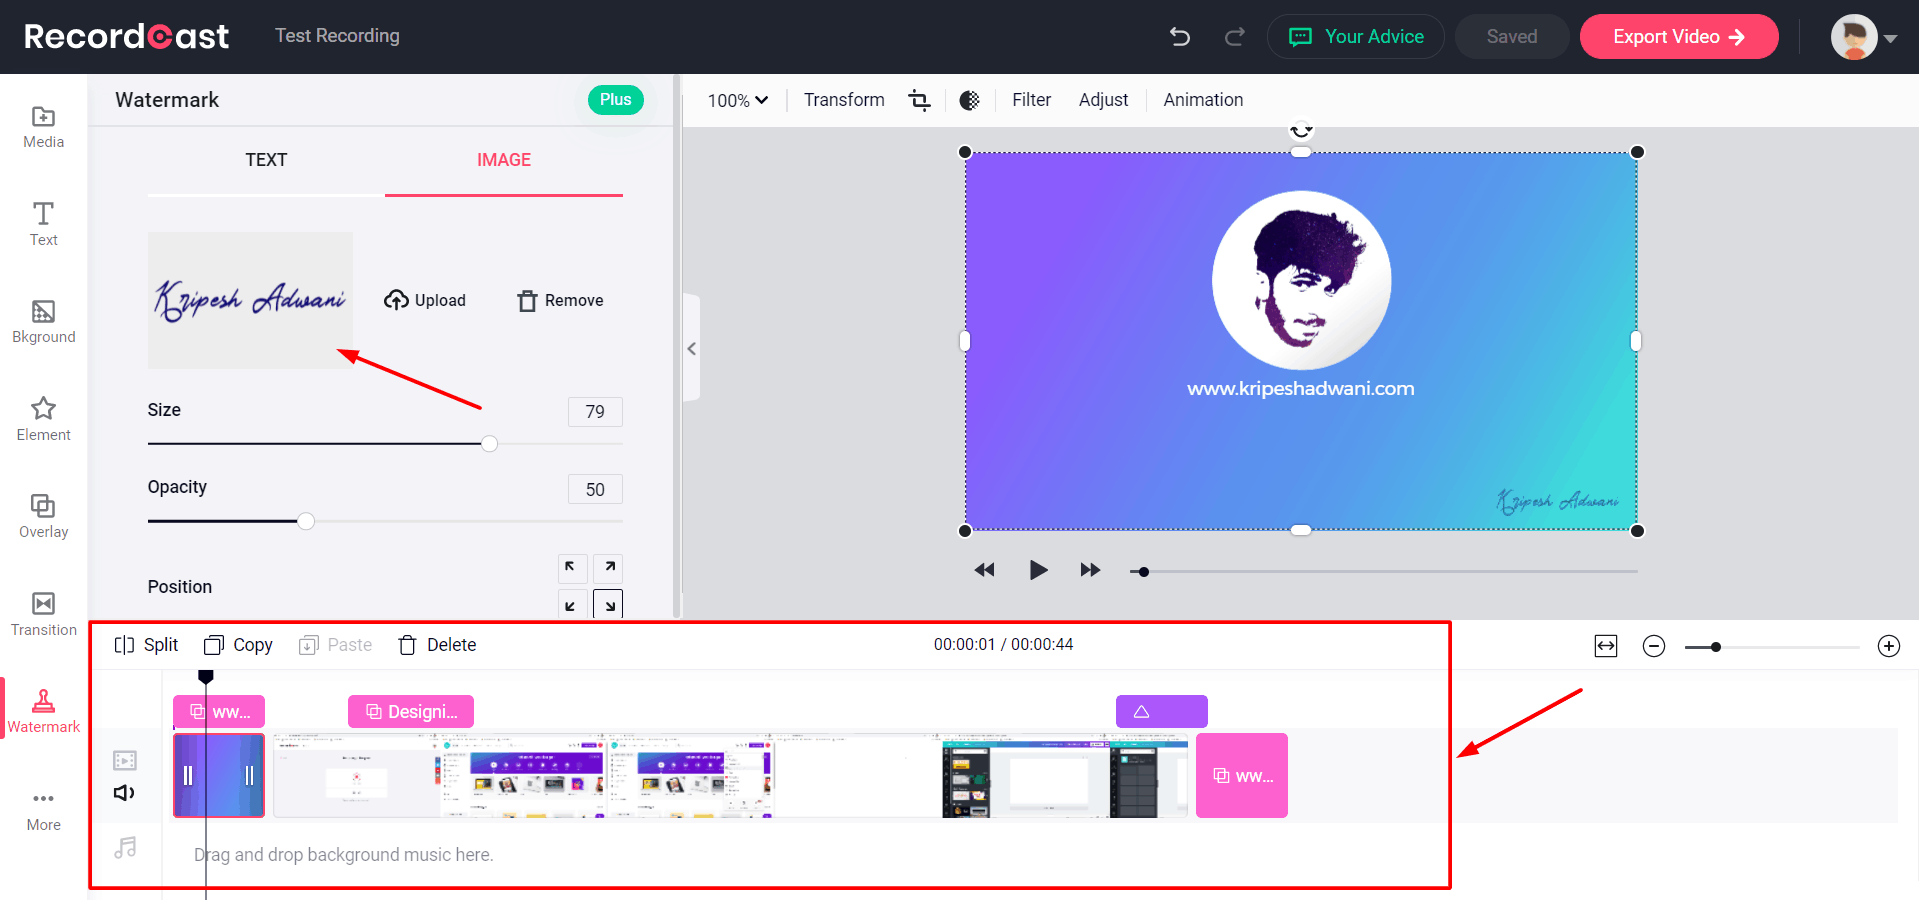The image size is (1919, 900).
Task: Select the crop tool icon
Action: coord(919,100)
